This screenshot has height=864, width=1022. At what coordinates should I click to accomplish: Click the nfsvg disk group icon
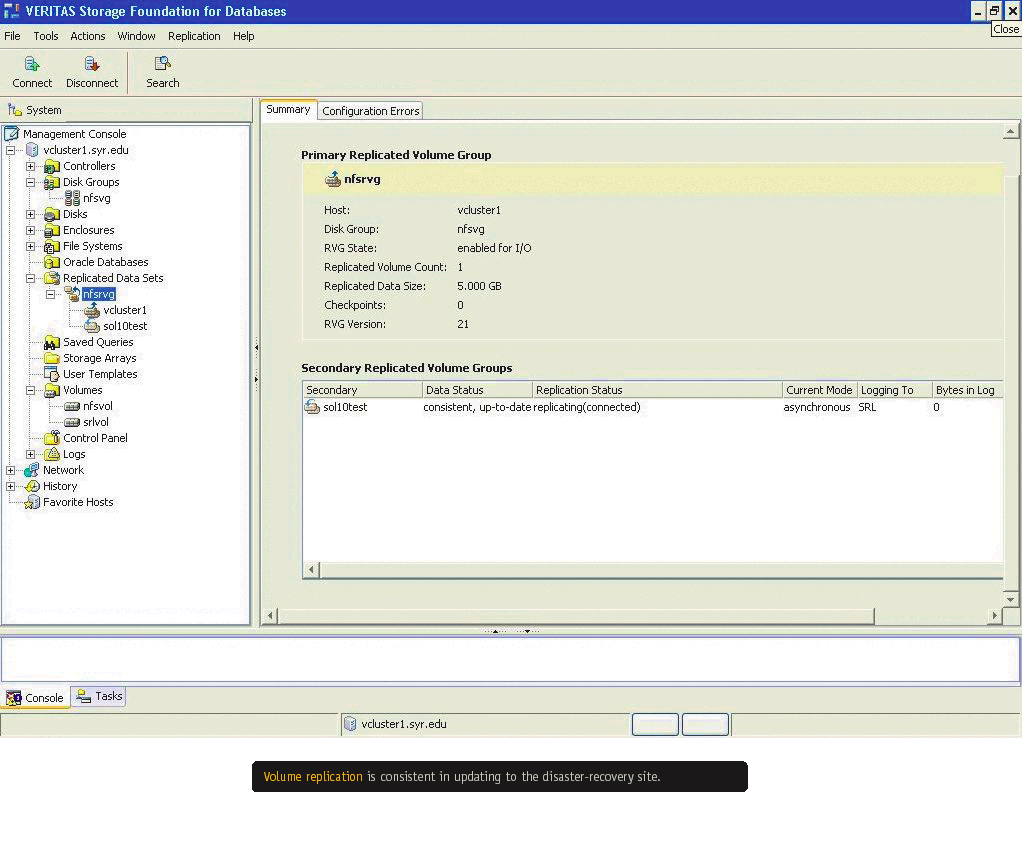pos(72,198)
